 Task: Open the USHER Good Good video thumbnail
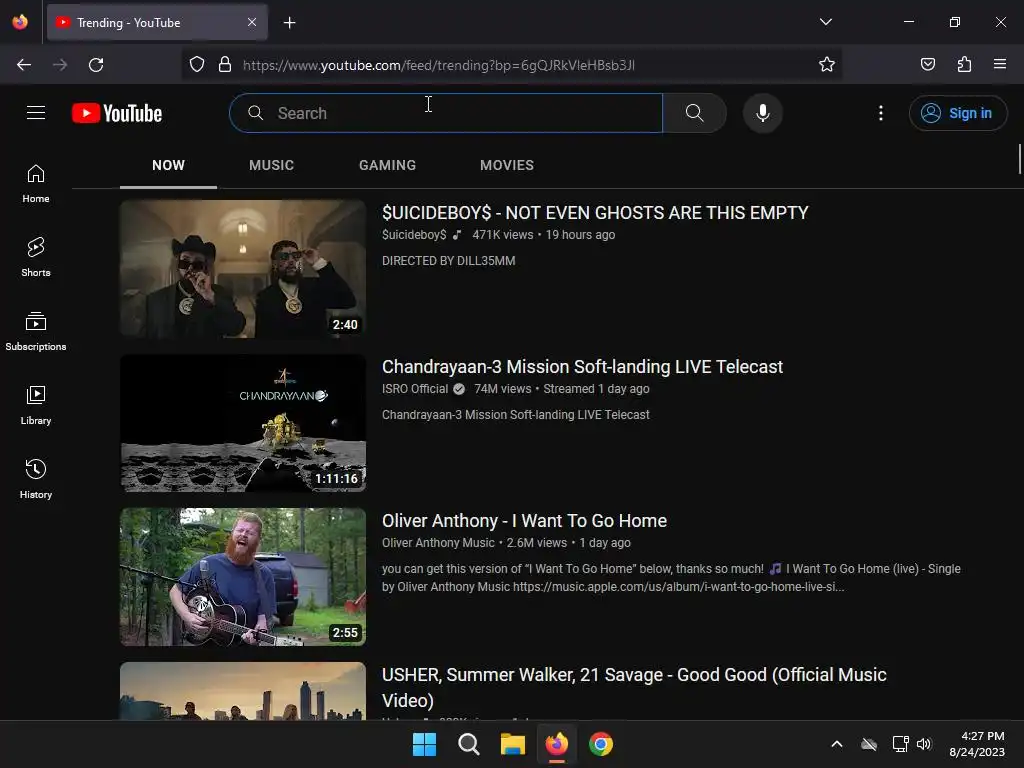243,691
